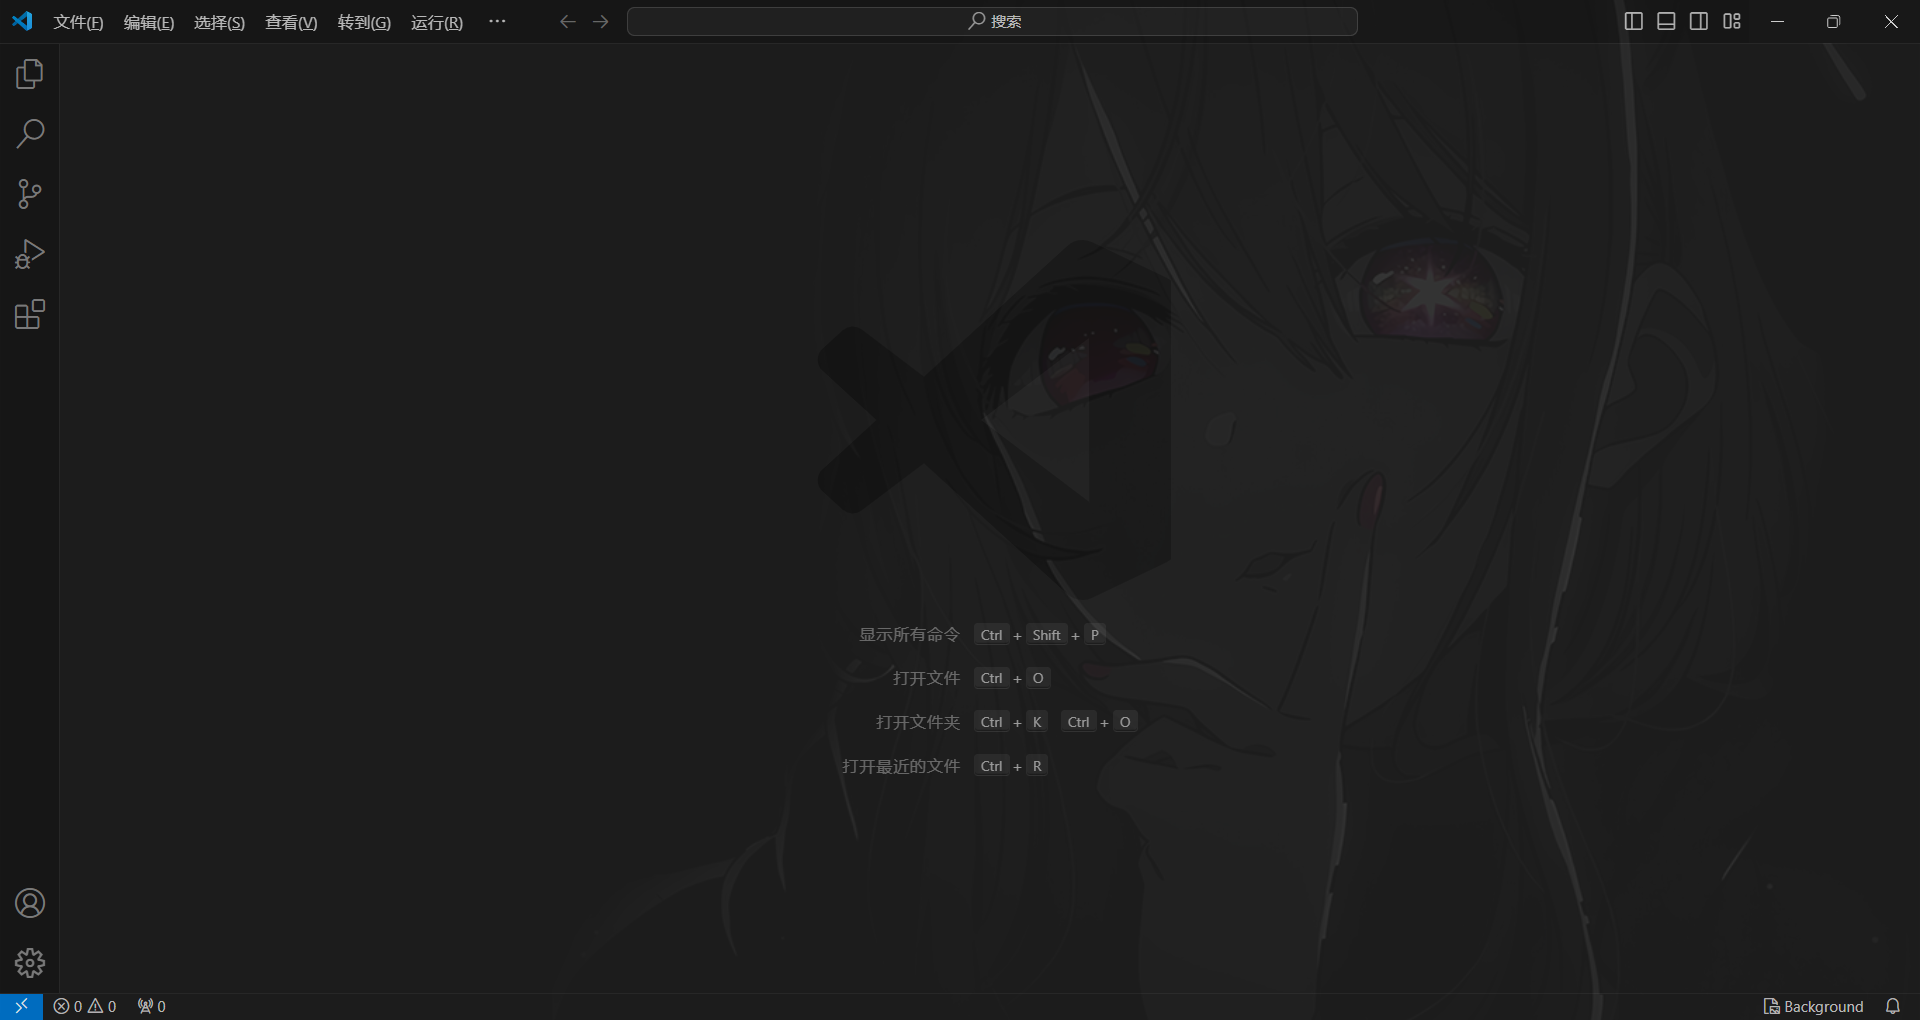Image resolution: width=1920 pixels, height=1020 pixels.
Task: Open notifications bell in status bar
Action: pyautogui.click(x=1893, y=1006)
